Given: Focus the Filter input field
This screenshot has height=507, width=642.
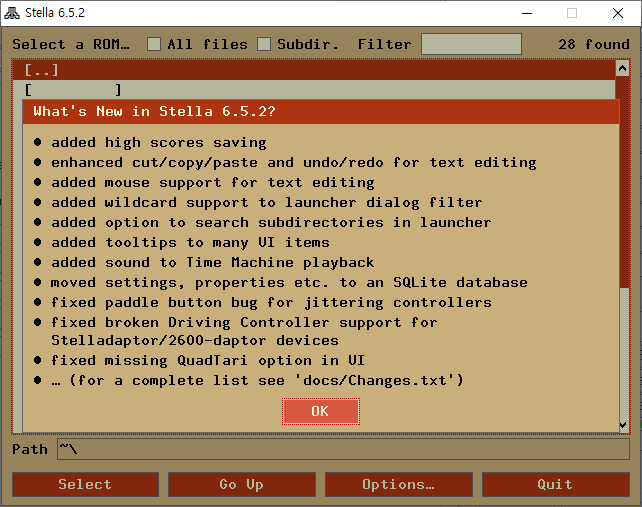Looking at the screenshot, I should click(471, 44).
